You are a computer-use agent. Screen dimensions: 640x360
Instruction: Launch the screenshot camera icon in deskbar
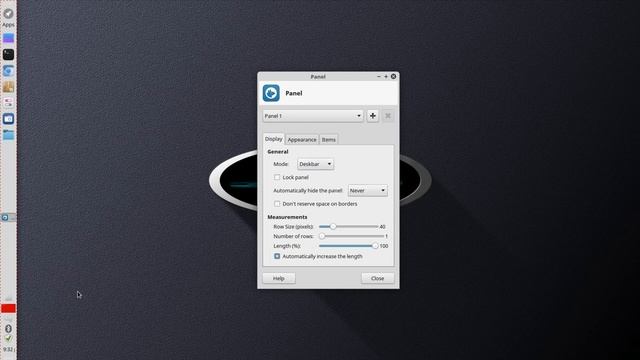click(8, 119)
